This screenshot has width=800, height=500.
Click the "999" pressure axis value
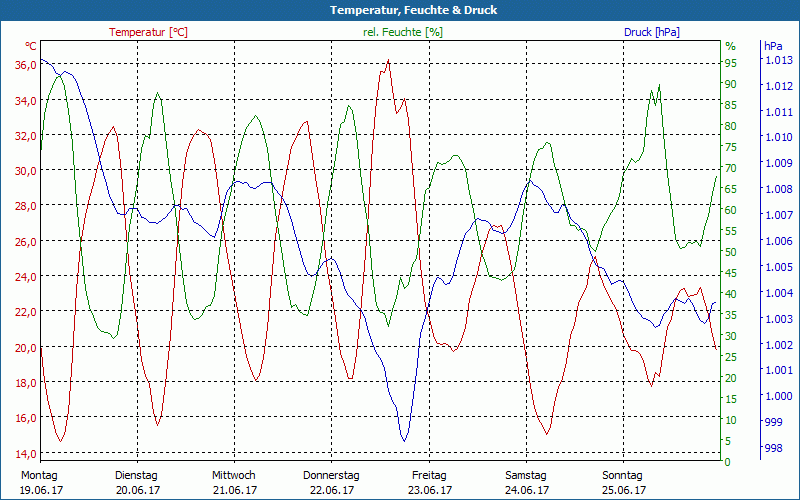[773, 422]
